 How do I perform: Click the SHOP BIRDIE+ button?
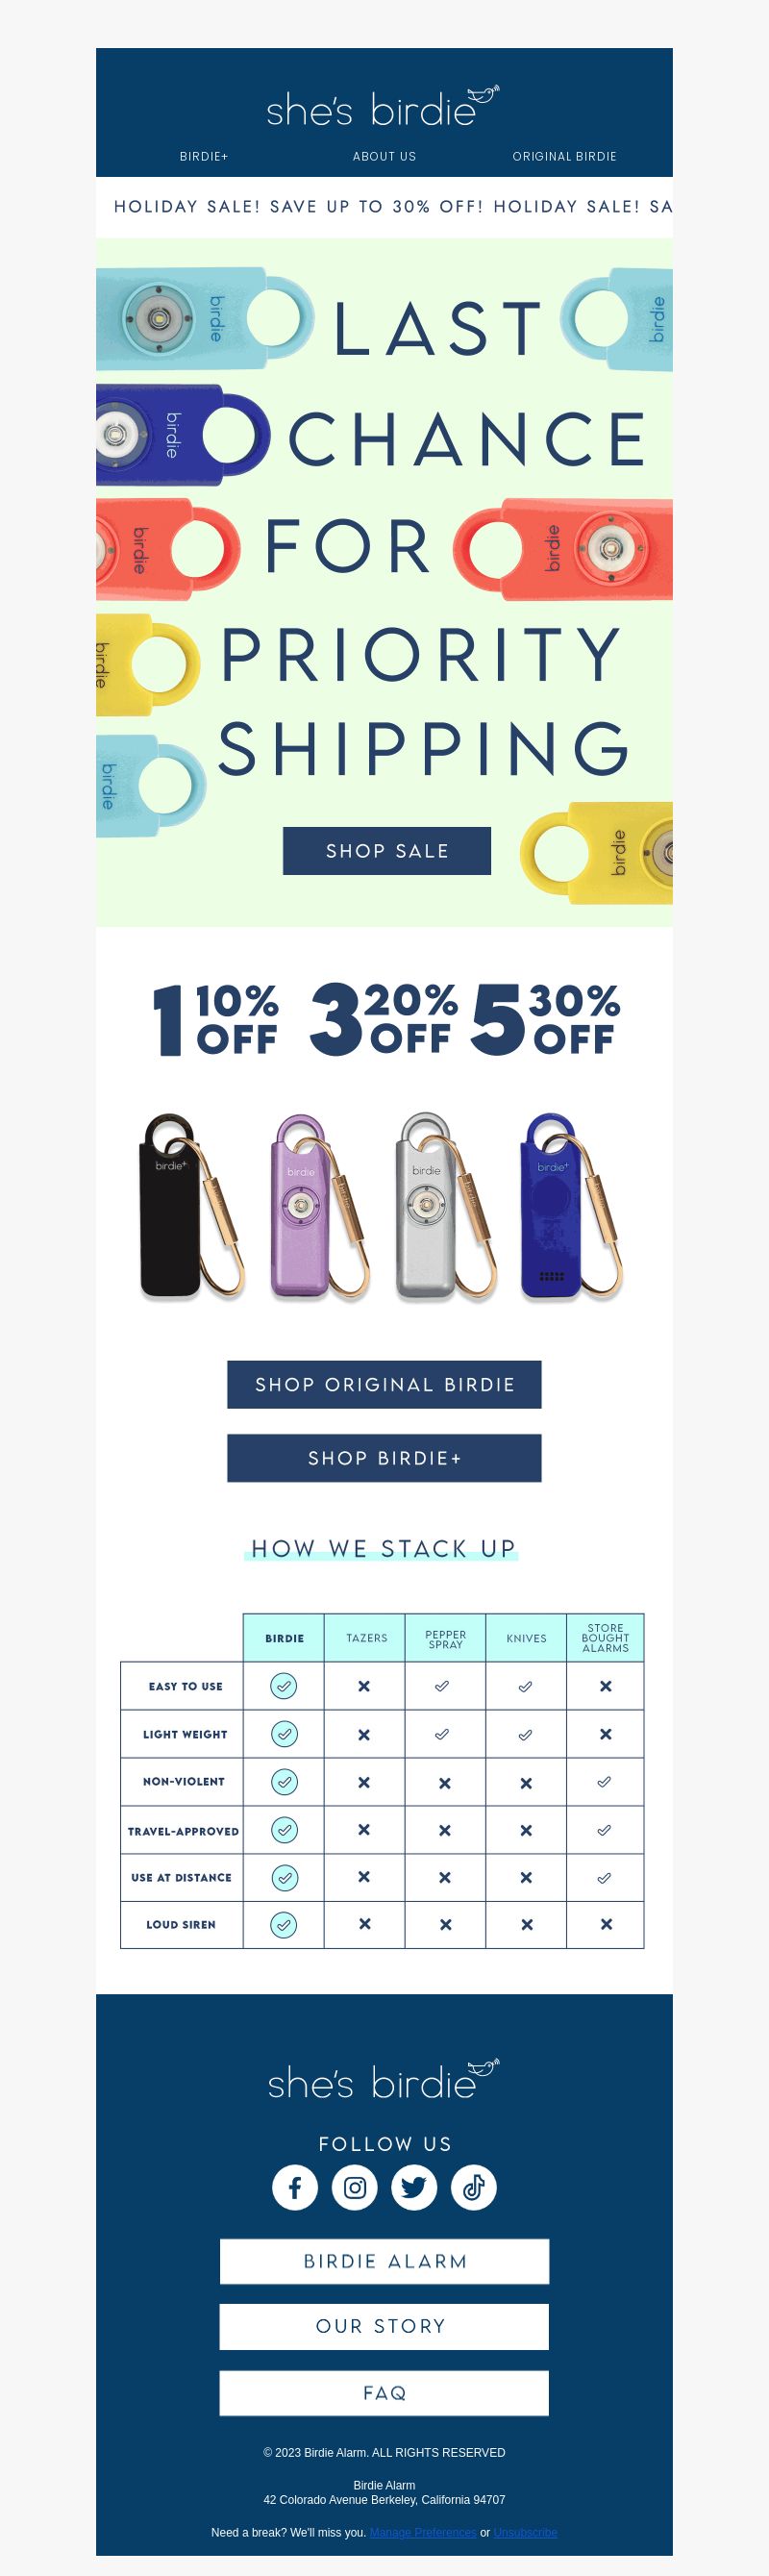384,1458
